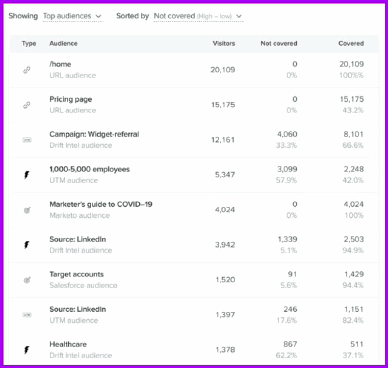Open the Pricing page audience
This screenshot has width=388, height=368.
(x=71, y=99)
